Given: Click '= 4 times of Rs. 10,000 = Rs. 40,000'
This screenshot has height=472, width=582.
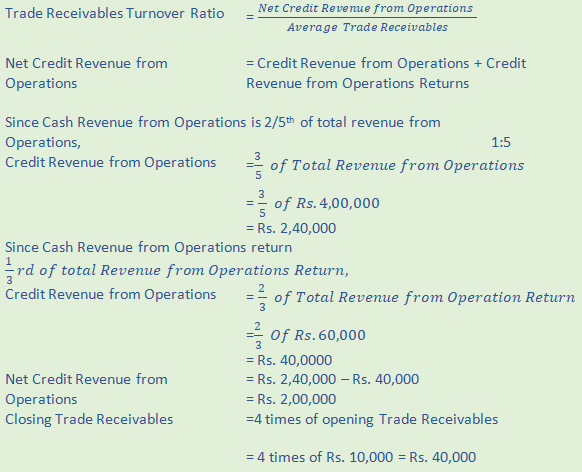Looking at the screenshot, I should pos(361,457).
